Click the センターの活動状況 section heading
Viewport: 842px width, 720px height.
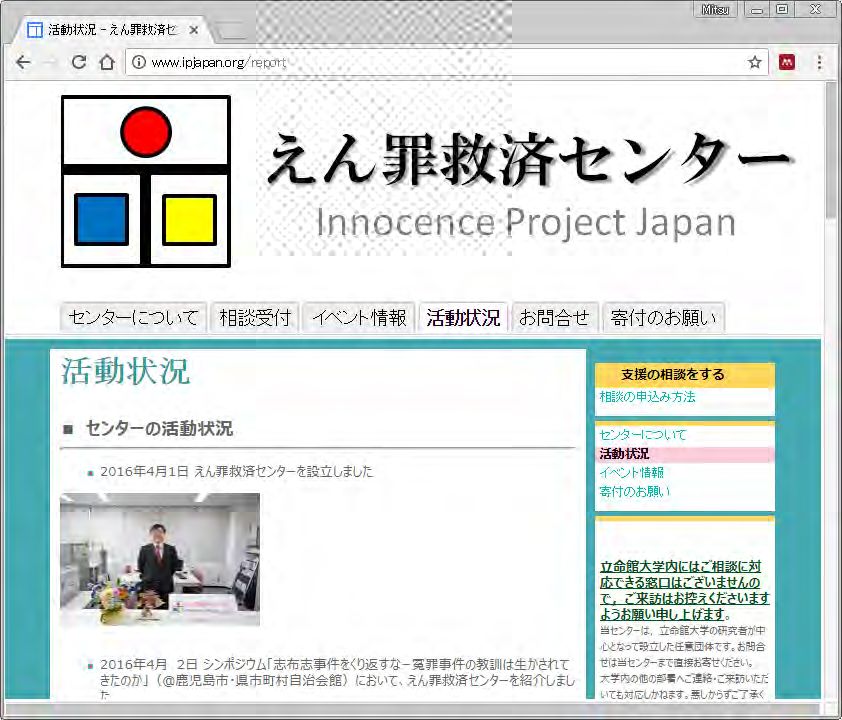click(x=159, y=428)
